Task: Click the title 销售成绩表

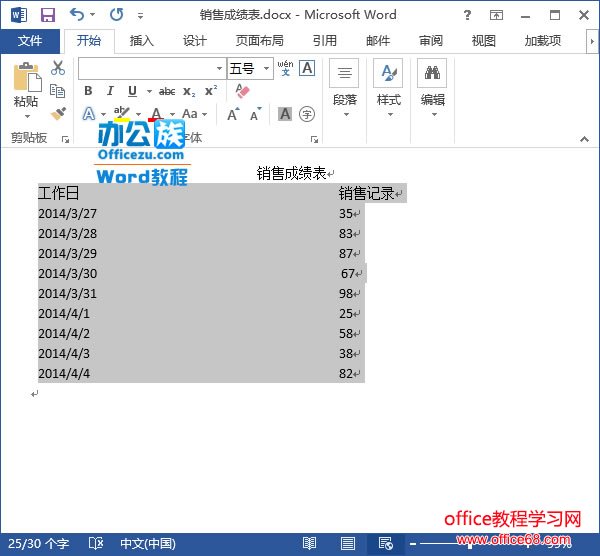Action: pos(291,173)
